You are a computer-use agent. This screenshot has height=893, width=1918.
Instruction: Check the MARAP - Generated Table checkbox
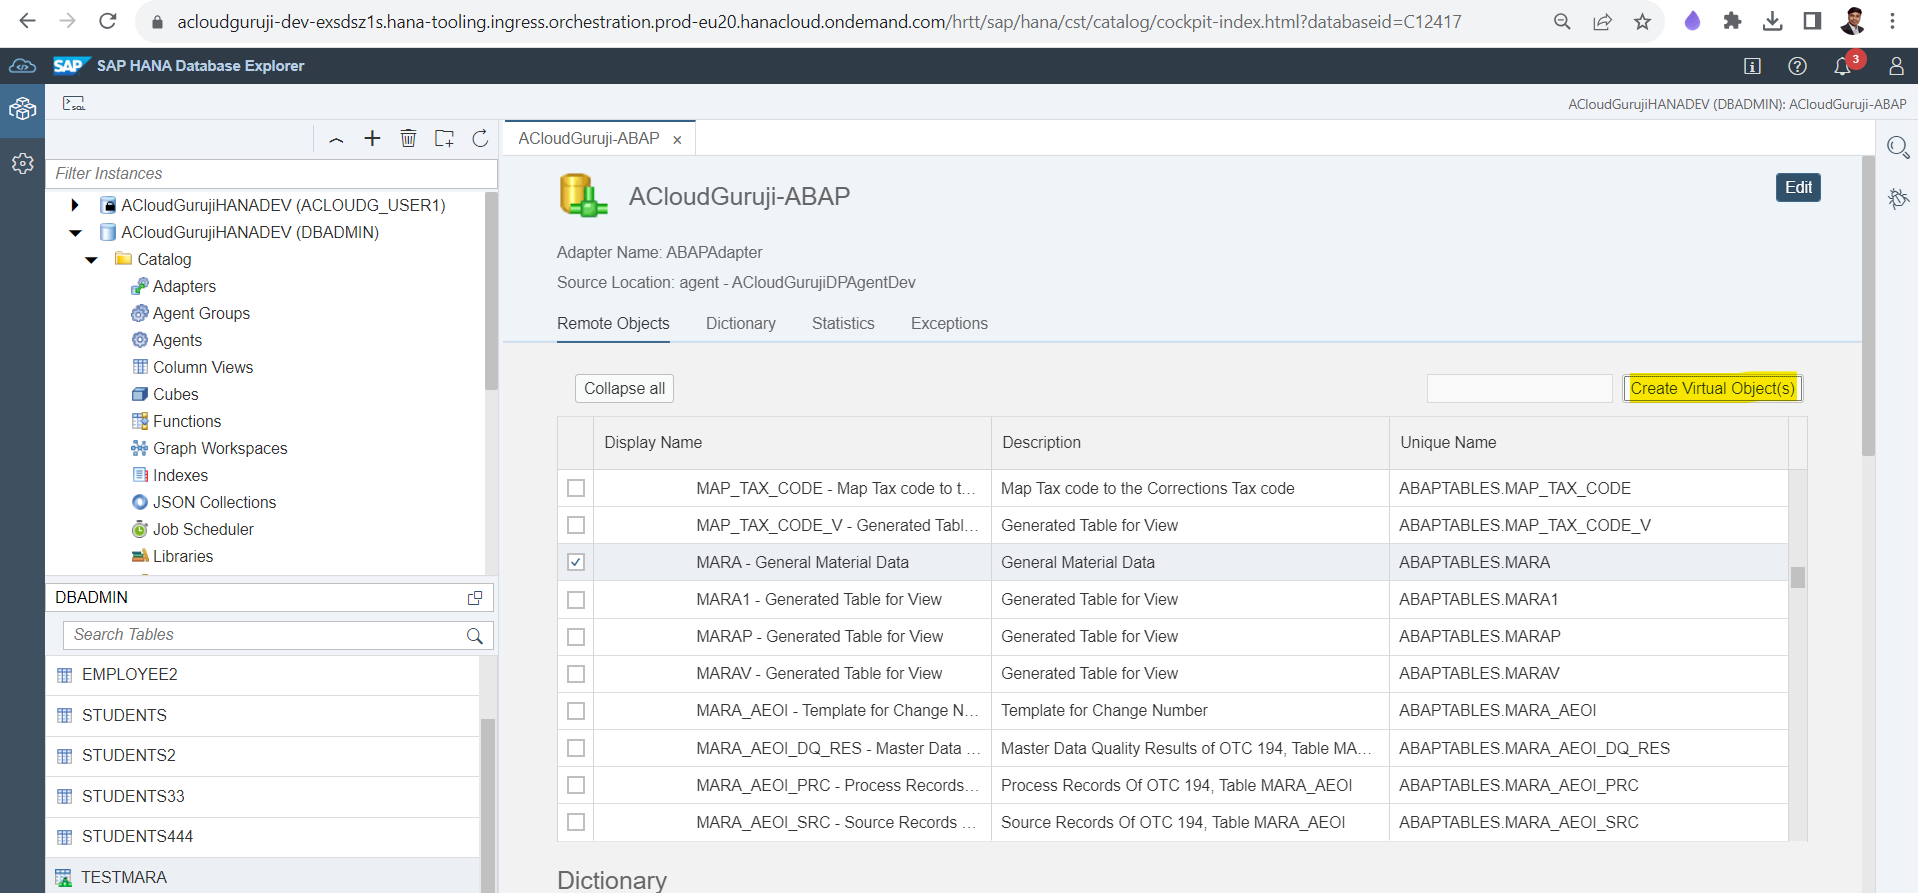576,637
